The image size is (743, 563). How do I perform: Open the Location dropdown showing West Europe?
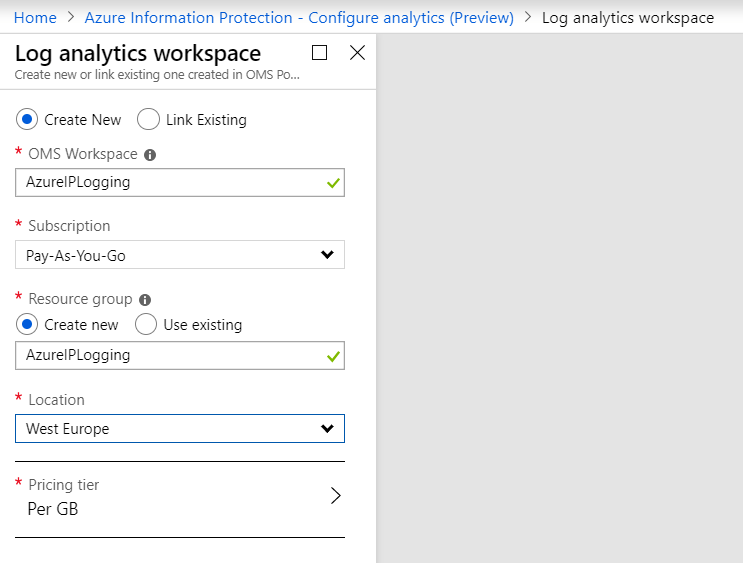pos(180,428)
